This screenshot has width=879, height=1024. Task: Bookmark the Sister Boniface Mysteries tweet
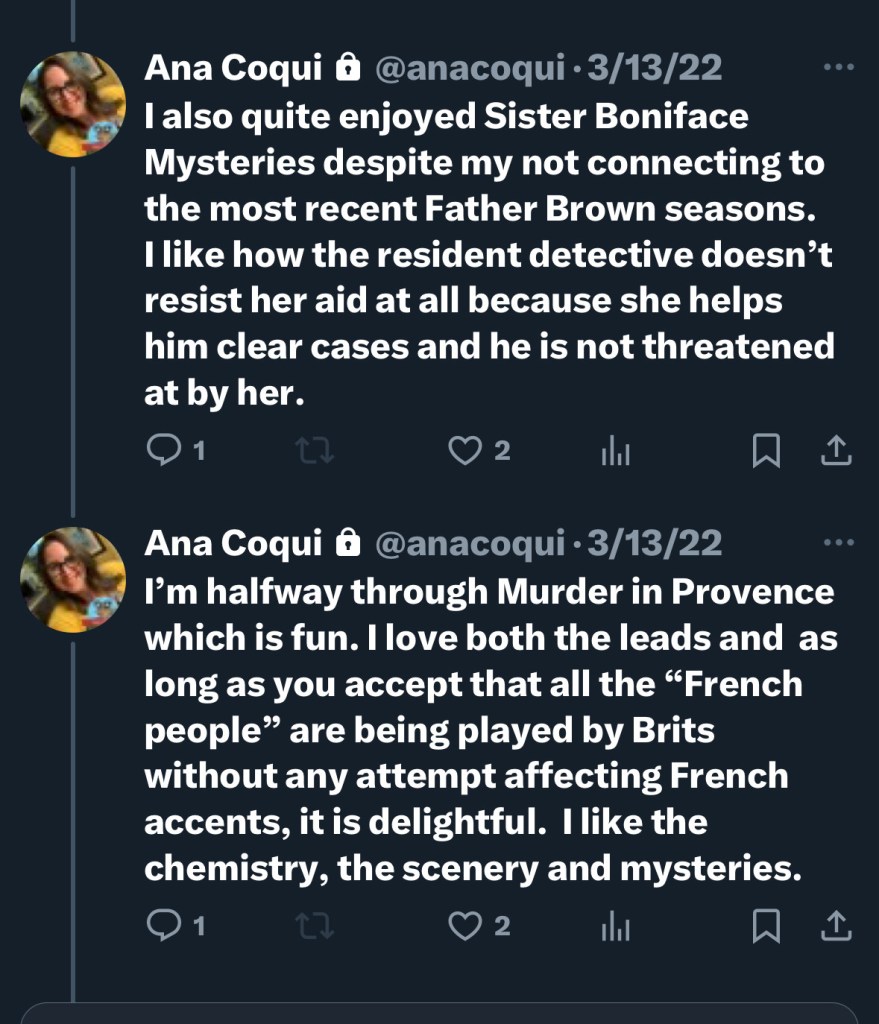(x=765, y=452)
